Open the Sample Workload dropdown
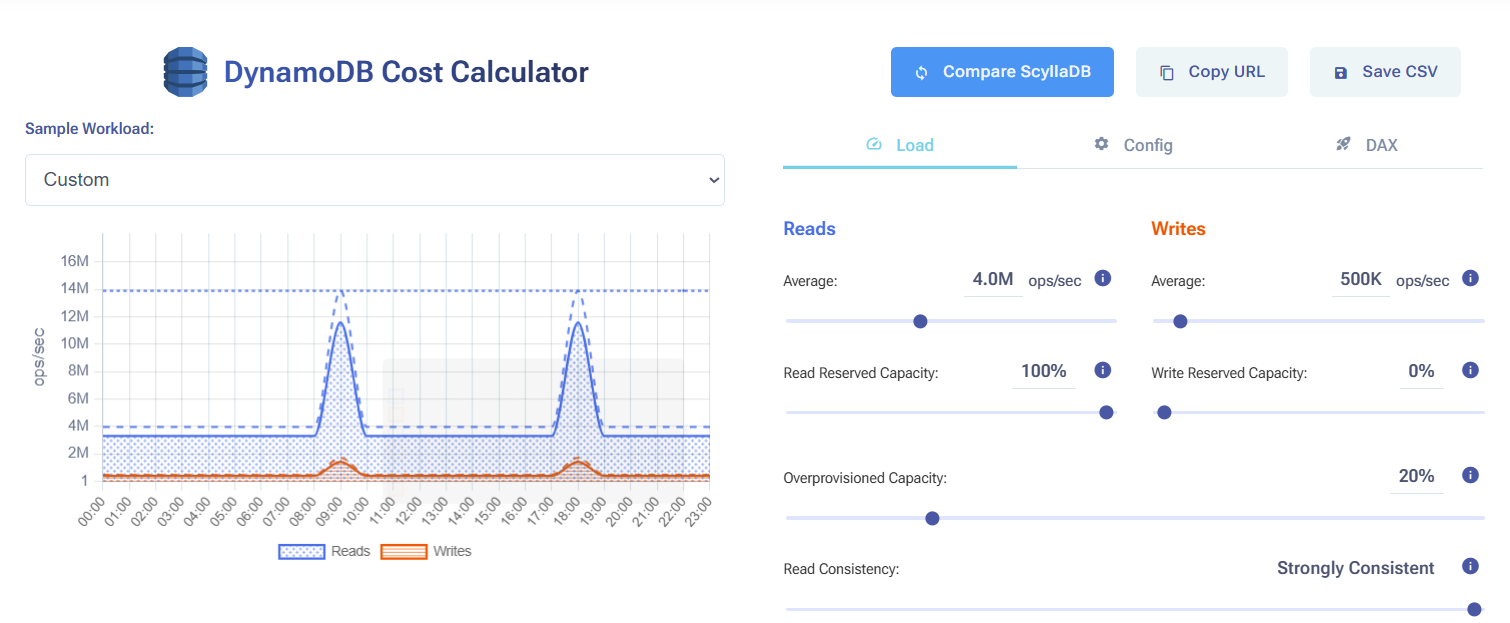 pyautogui.click(x=374, y=180)
